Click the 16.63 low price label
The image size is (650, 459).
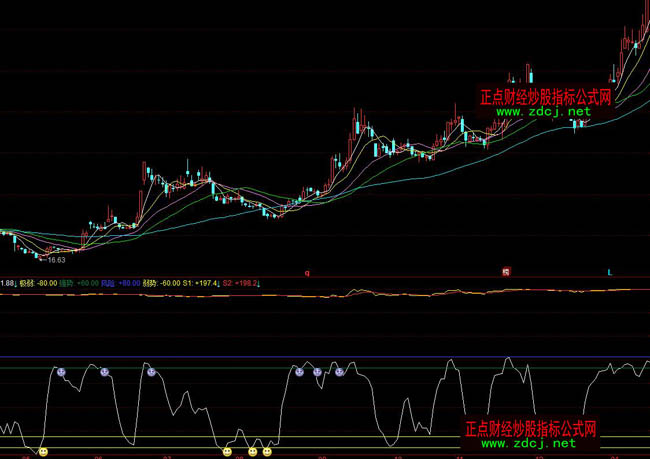click(55, 260)
